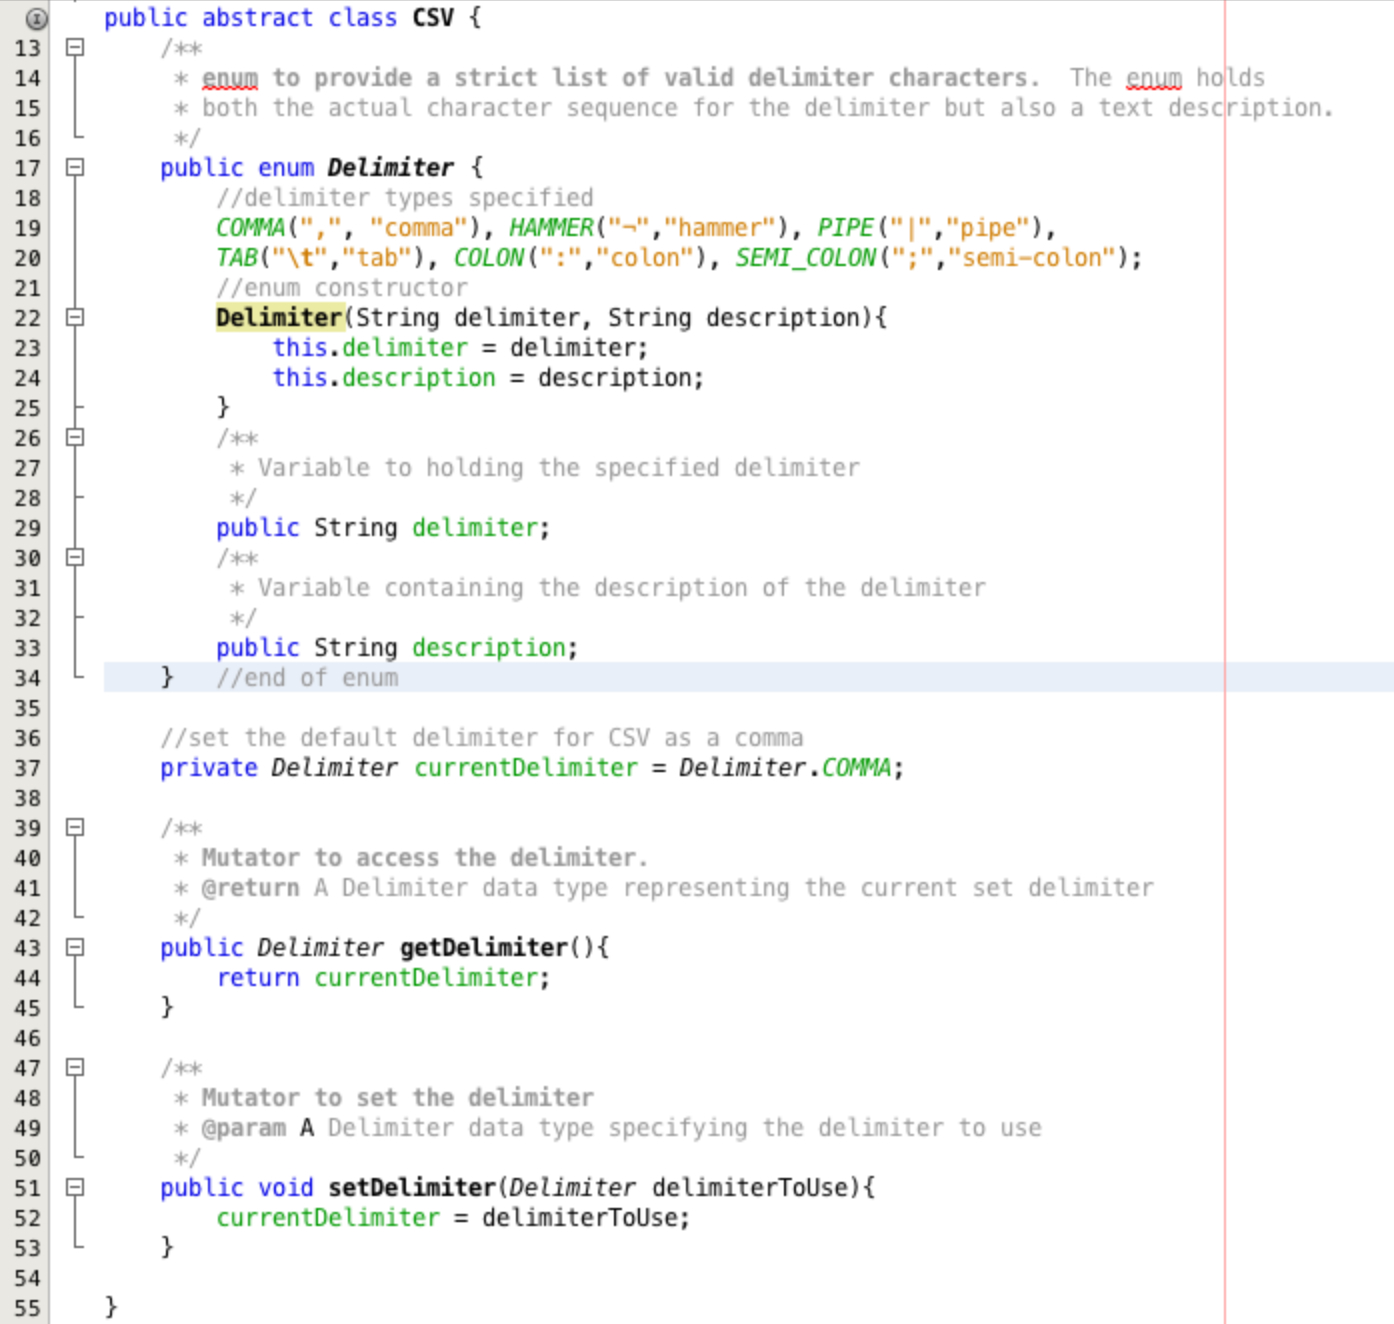Click the TAB enum constant

click(237, 258)
